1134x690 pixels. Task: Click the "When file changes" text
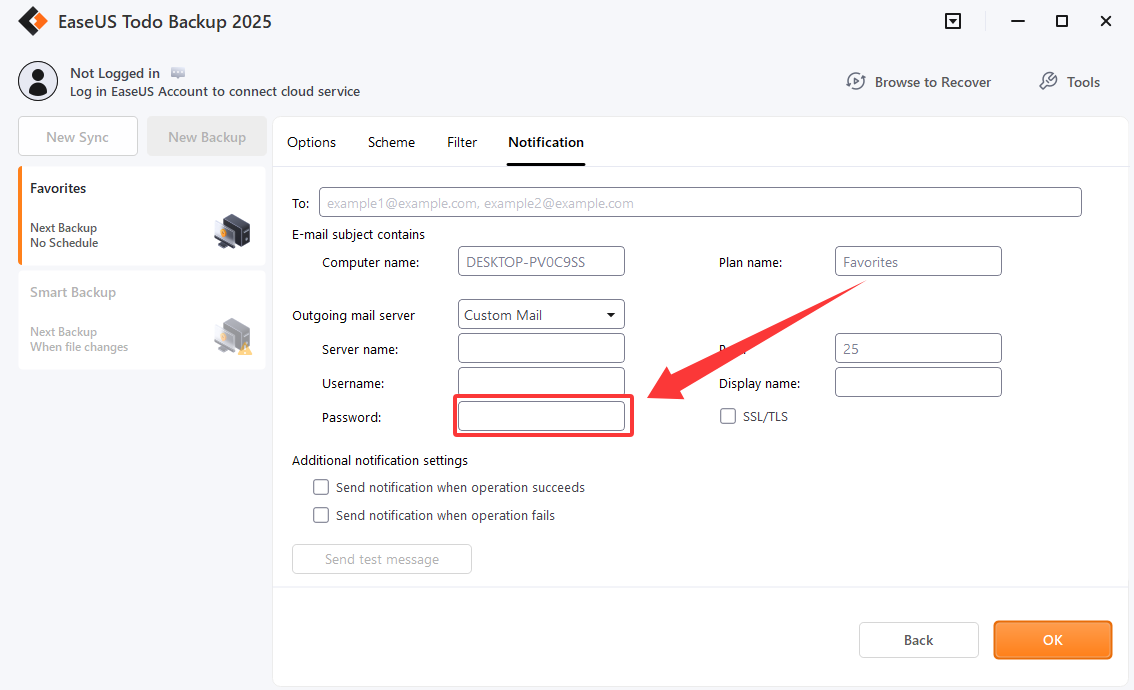tap(79, 347)
